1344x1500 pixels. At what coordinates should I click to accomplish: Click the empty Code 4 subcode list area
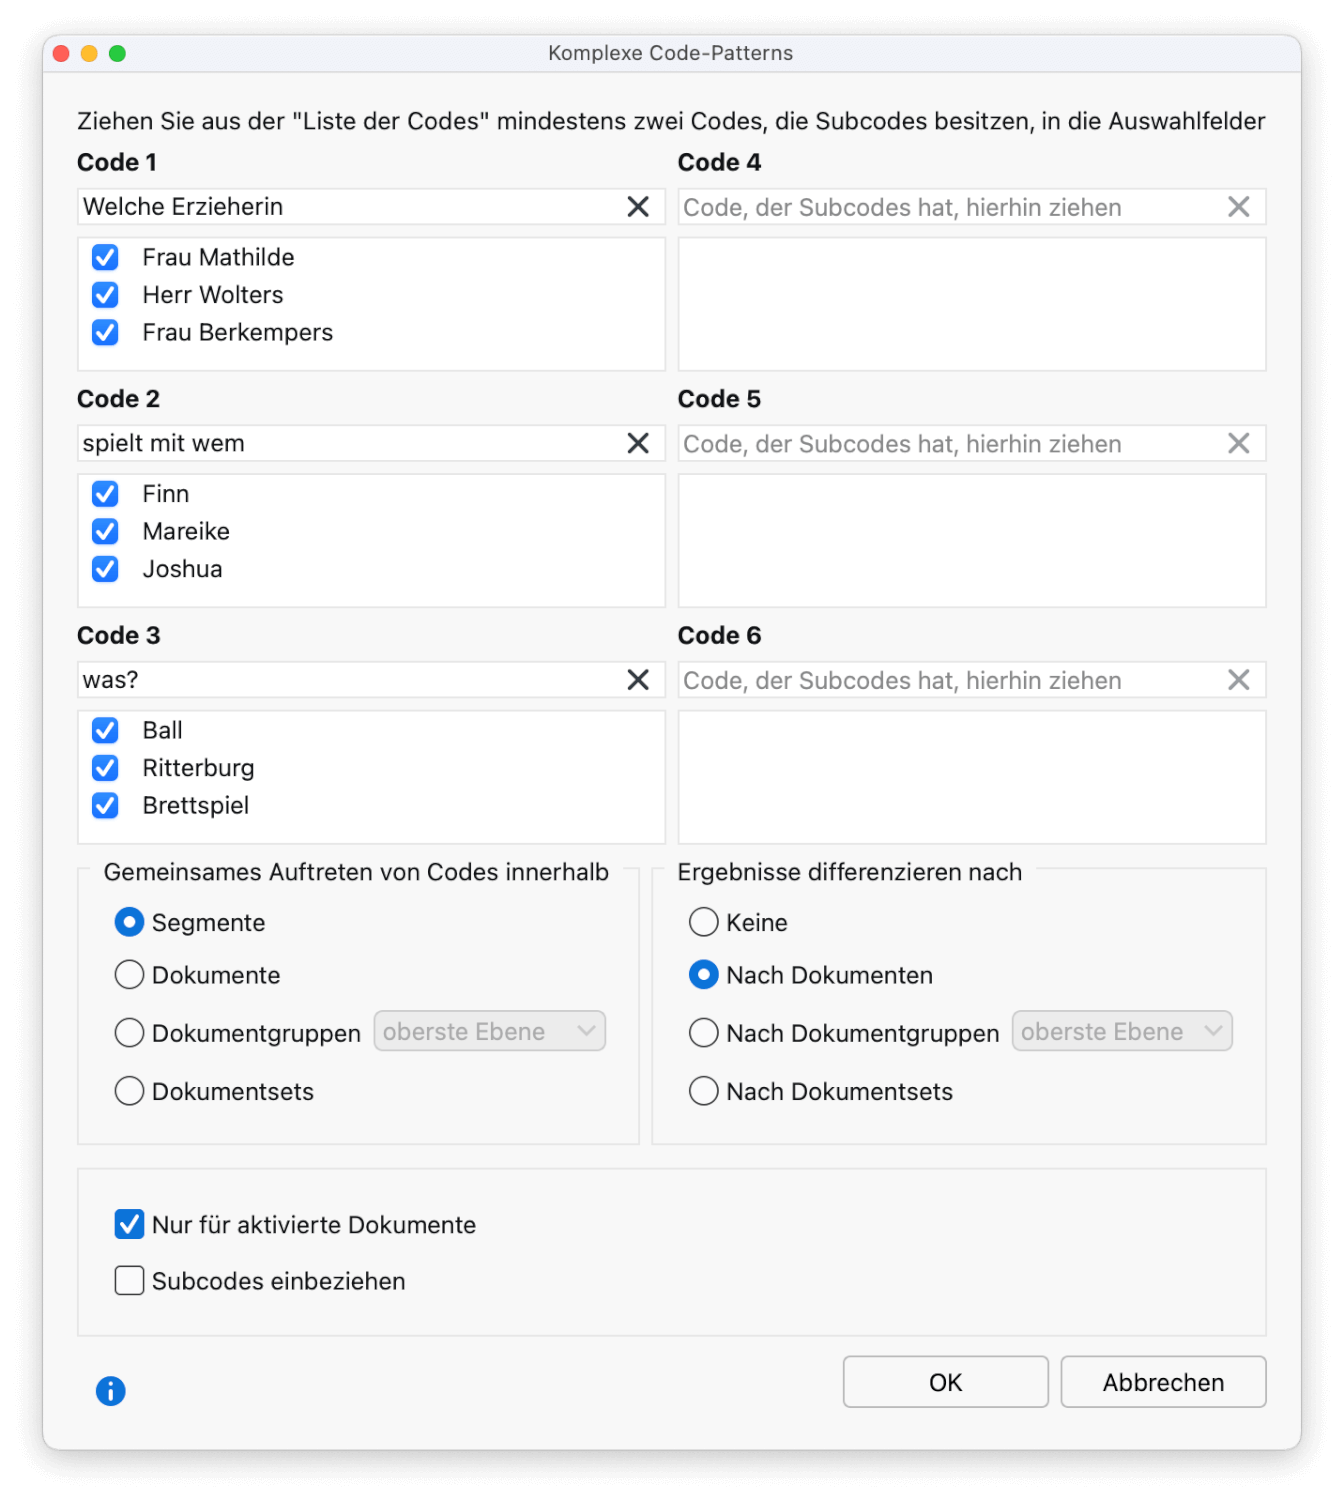[x=972, y=304]
